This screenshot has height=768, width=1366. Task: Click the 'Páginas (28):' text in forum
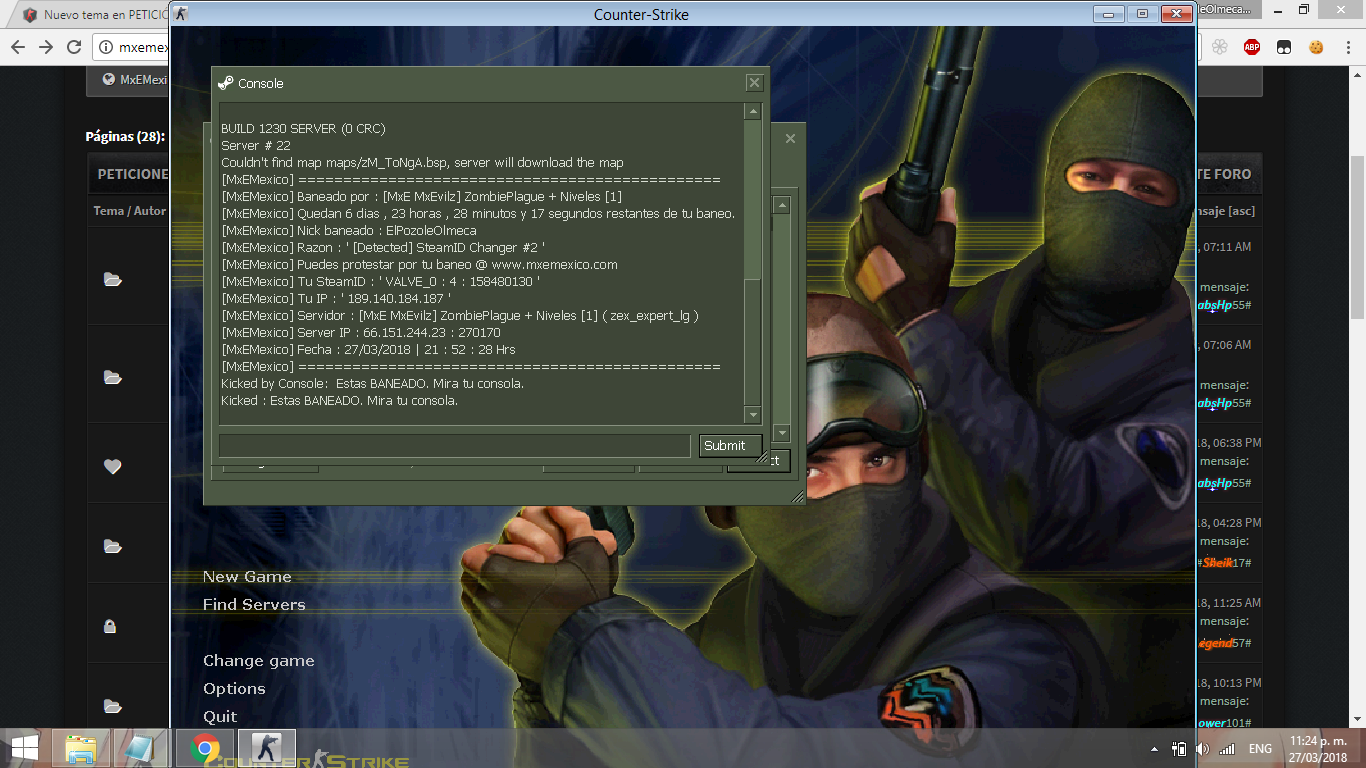click(126, 137)
